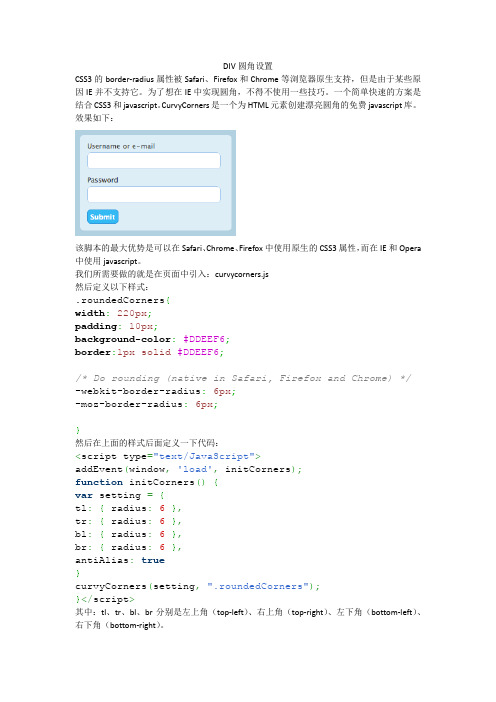
Task: Click the 'Password' label above the second field
Action: tap(103, 180)
